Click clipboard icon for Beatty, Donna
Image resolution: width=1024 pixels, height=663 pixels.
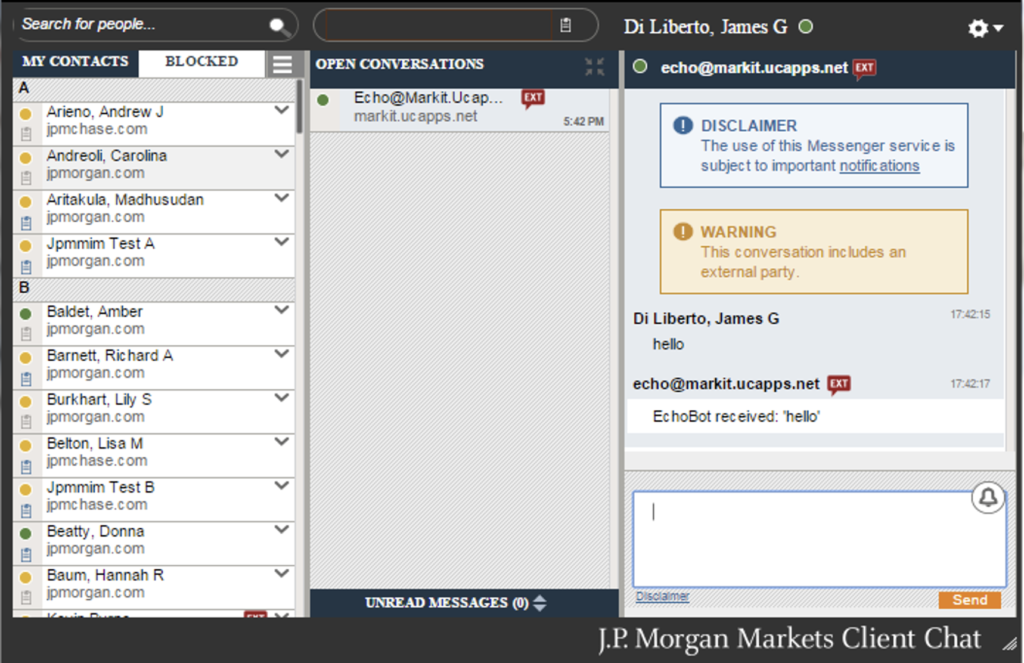pos(26,554)
